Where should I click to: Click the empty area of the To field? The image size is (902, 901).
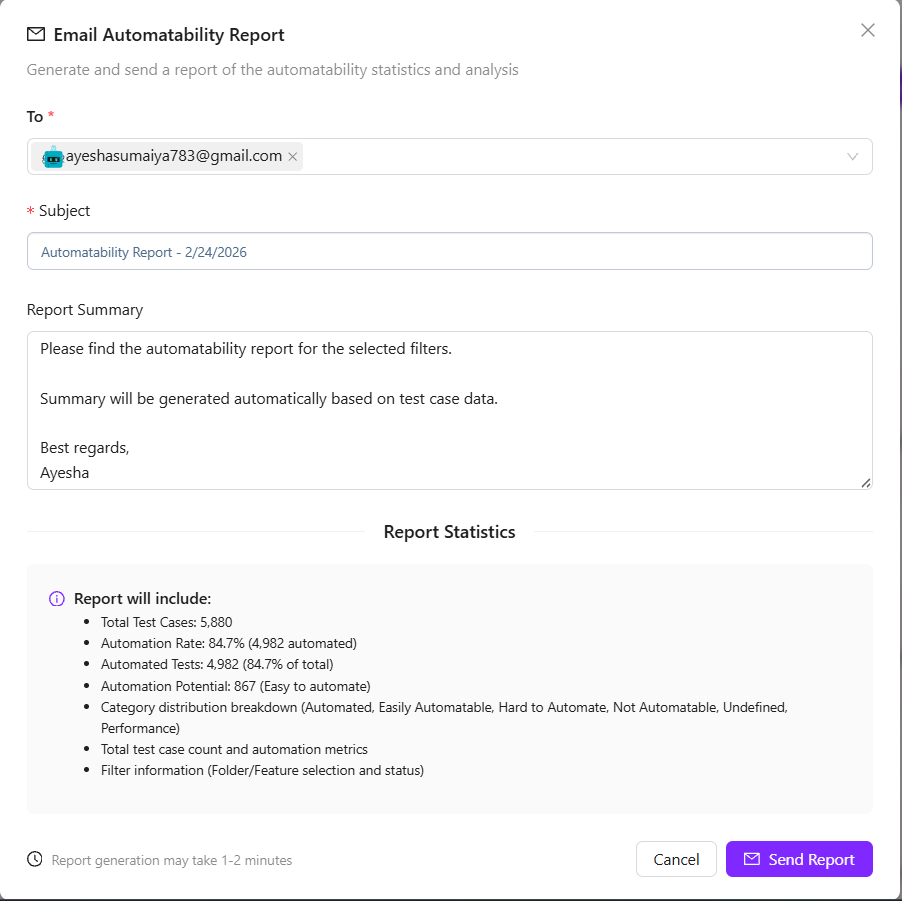click(x=570, y=157)
